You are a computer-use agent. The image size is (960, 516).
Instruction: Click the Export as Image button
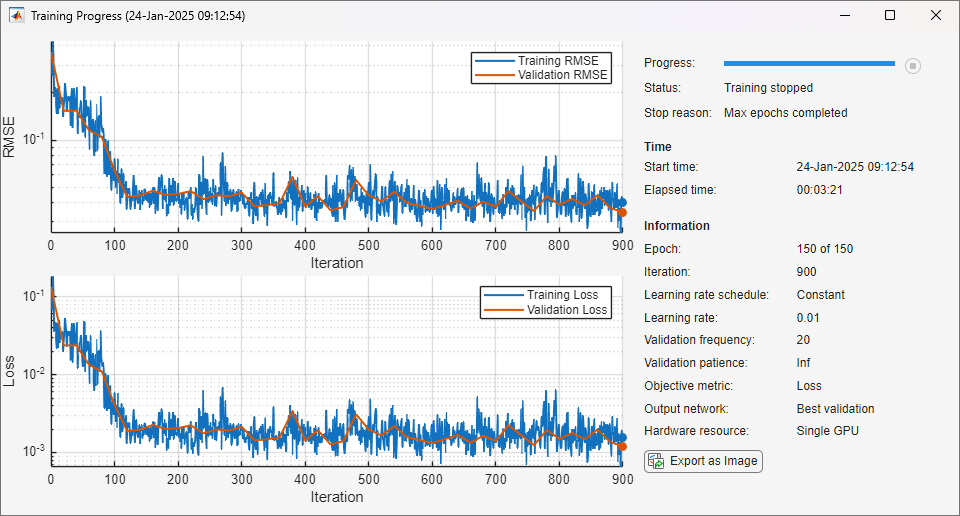pos(704,461)
